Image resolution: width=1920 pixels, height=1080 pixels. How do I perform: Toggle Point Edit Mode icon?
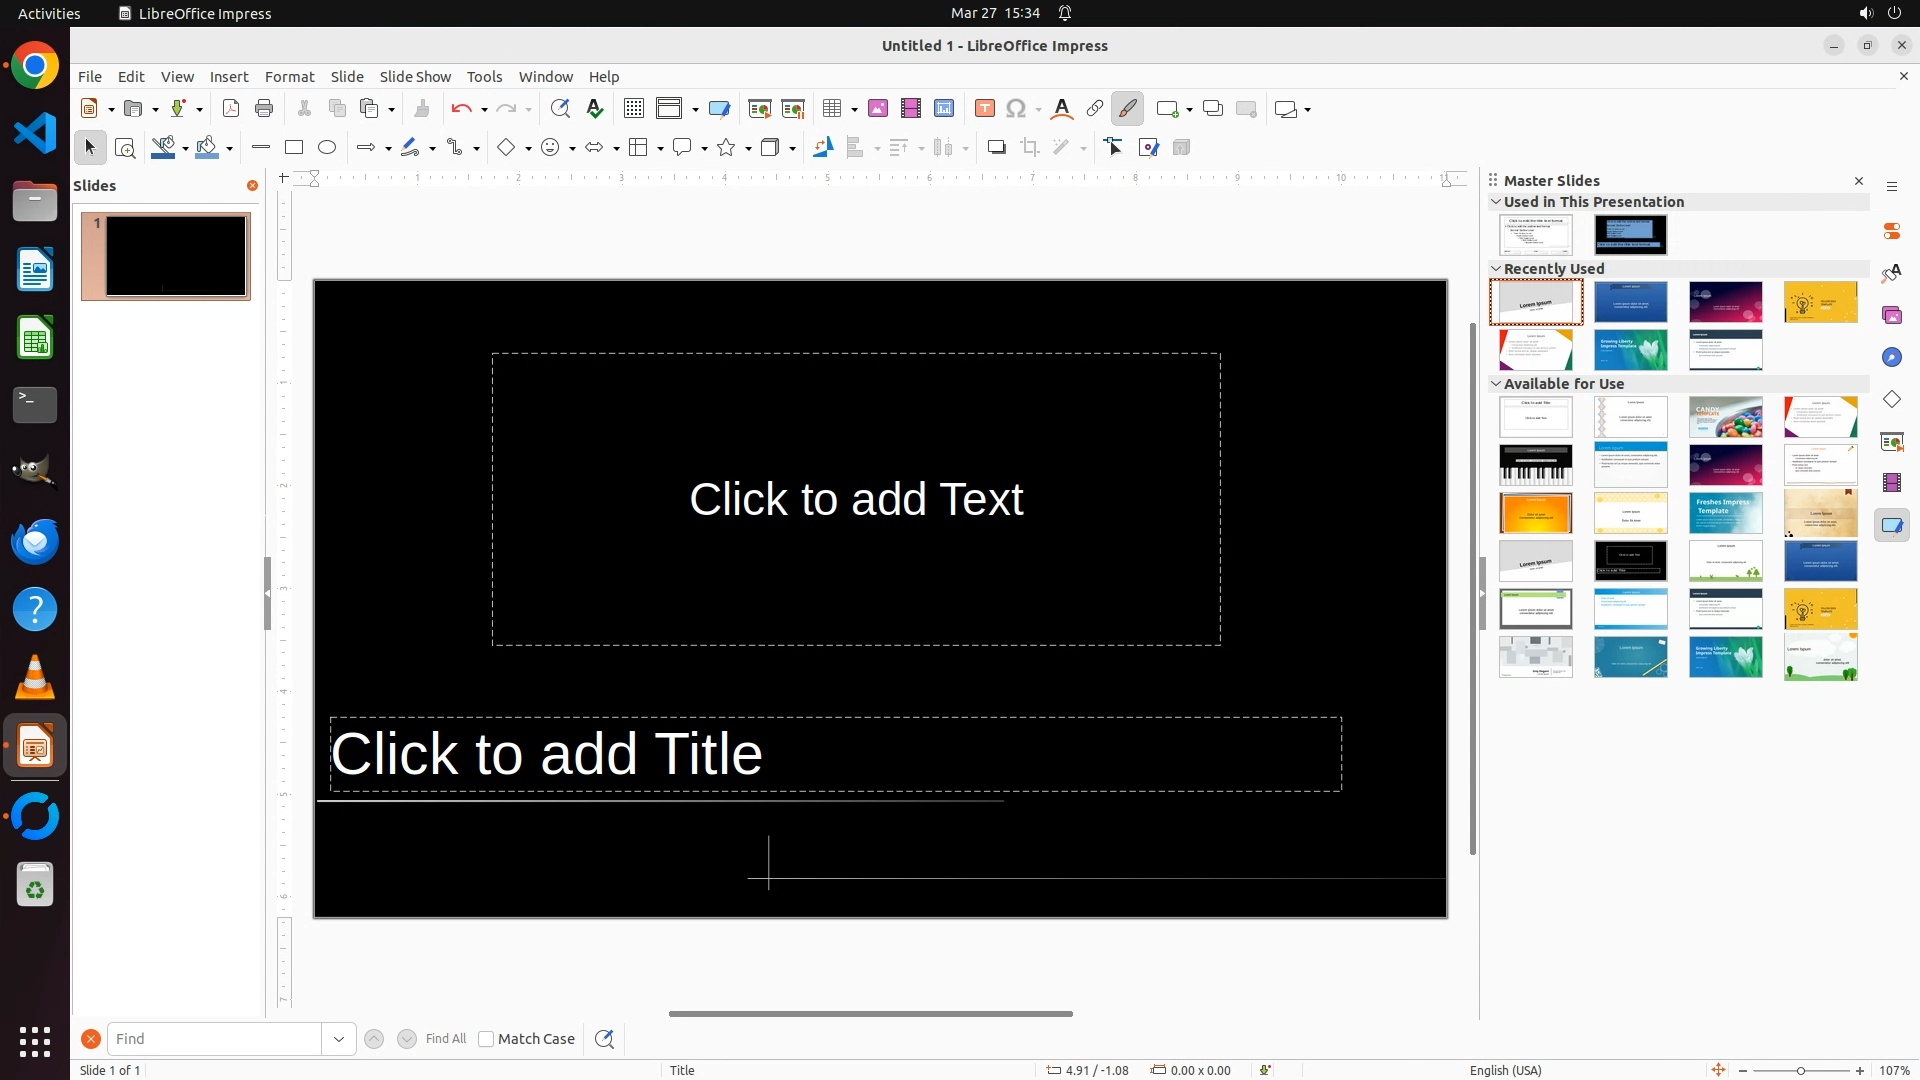[x=1114, y=148]
